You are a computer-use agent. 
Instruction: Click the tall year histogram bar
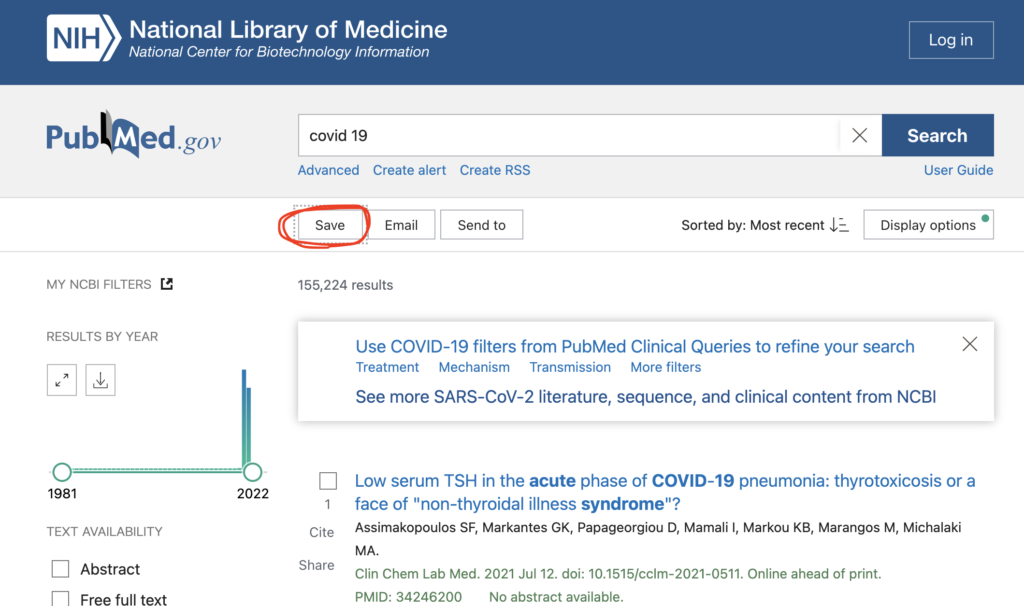(244, 417)
